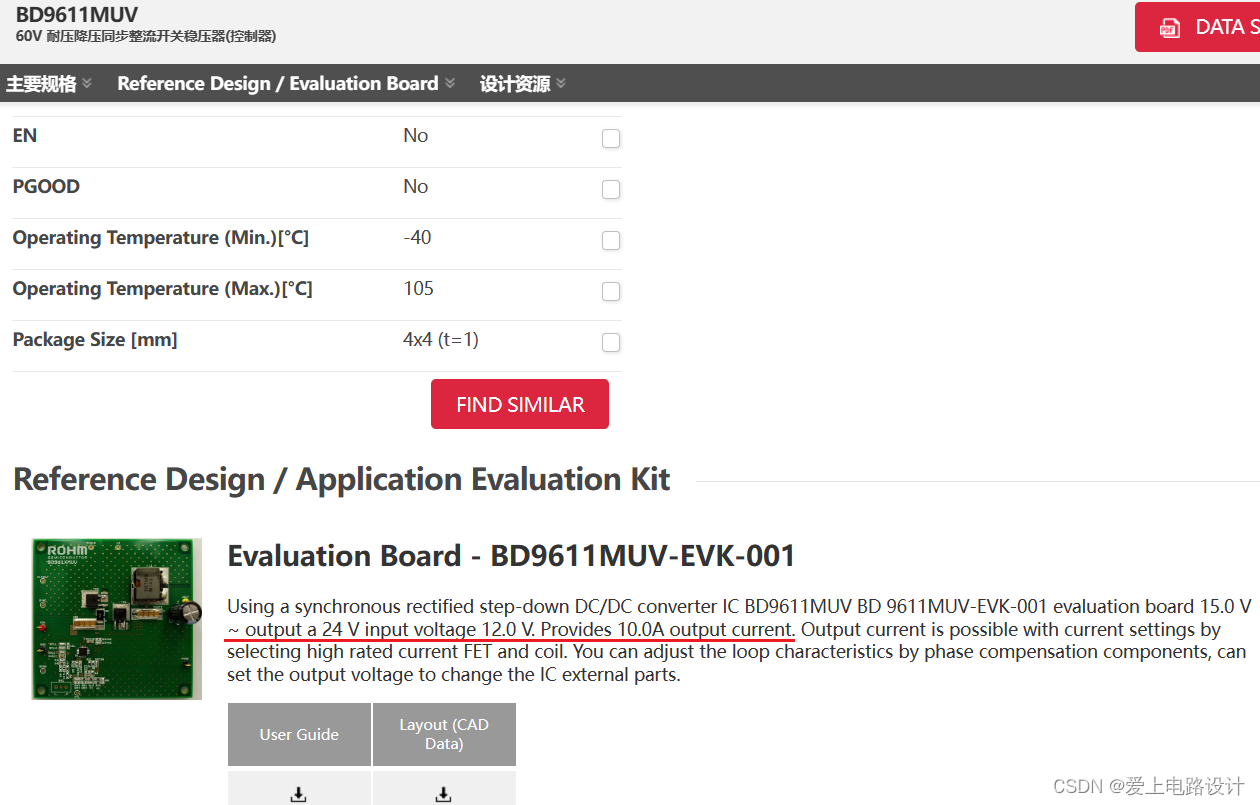Download the User Guide file
1260x805 pixels.
[x=299, y=794]
